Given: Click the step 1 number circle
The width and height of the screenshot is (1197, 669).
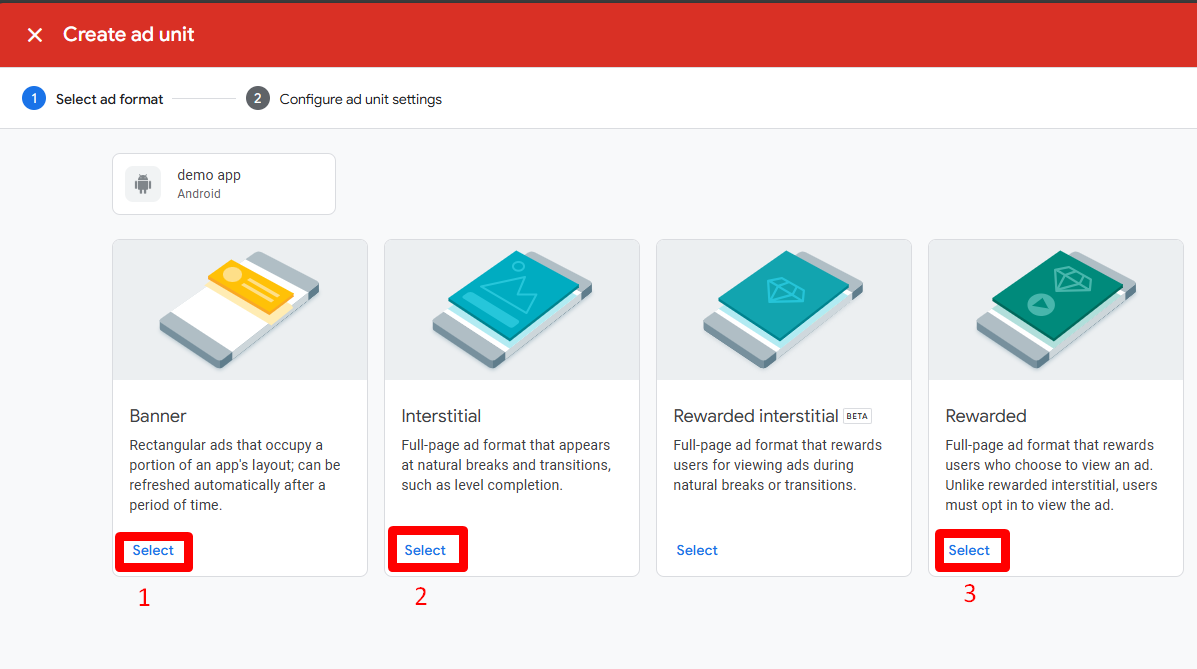Looking at the screenshot, I should point(34,99).
